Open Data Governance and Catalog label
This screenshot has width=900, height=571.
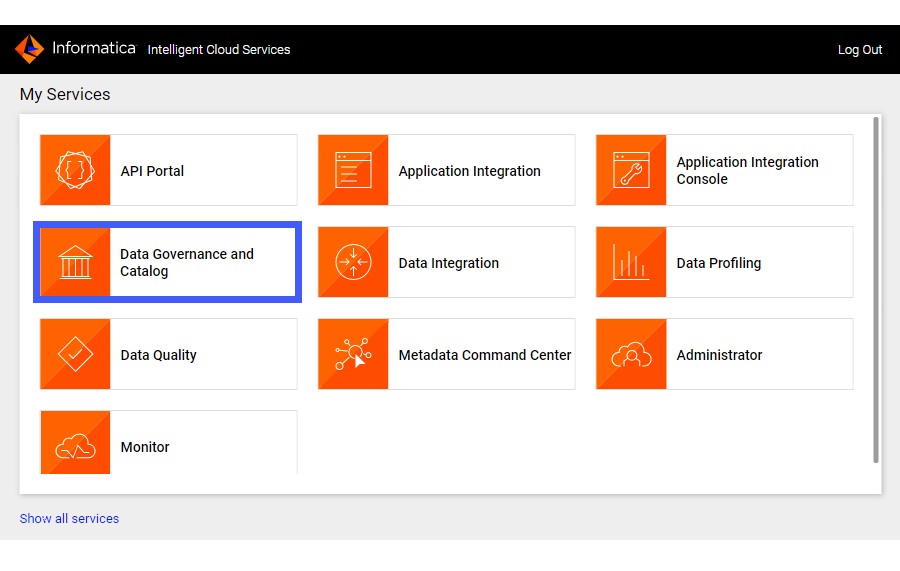pos(187,262)
